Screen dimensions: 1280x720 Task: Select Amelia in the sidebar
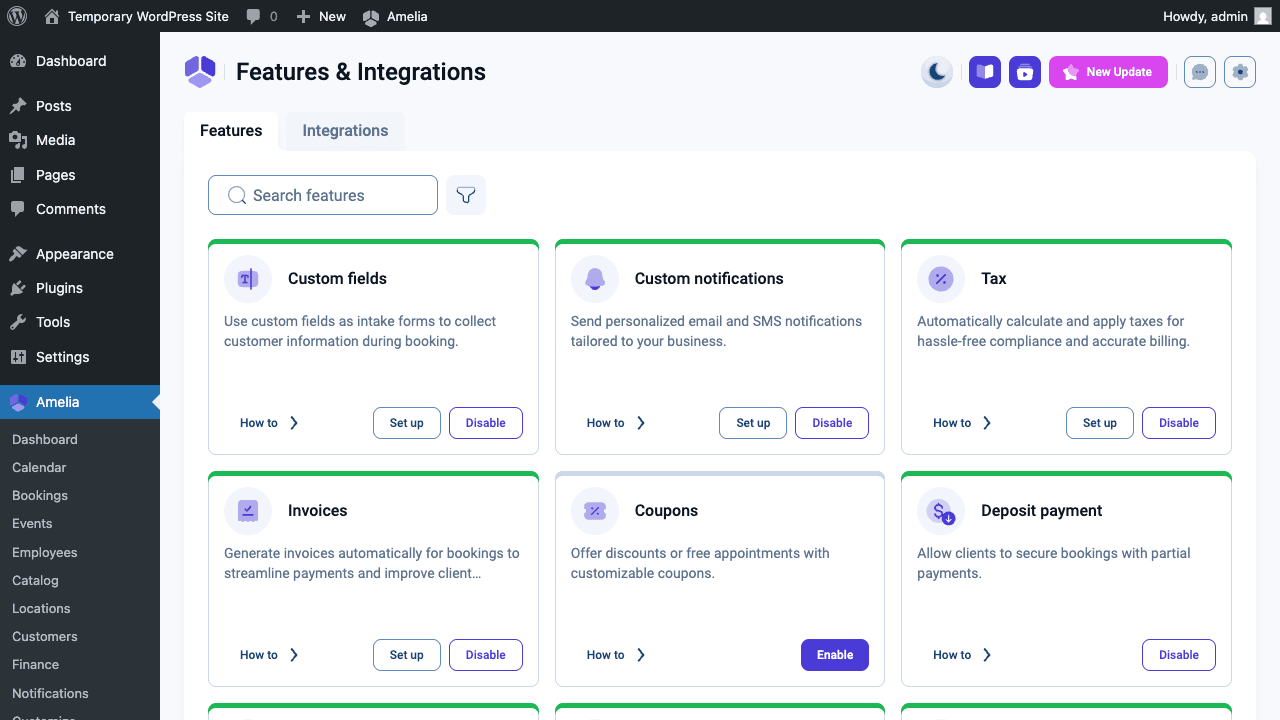click(x=80, y=402)
